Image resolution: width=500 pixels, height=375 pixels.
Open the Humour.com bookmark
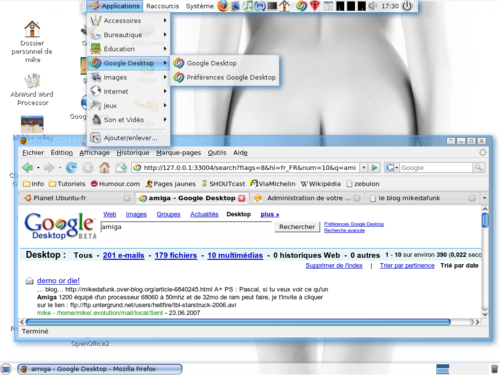[x=115, y=184]
